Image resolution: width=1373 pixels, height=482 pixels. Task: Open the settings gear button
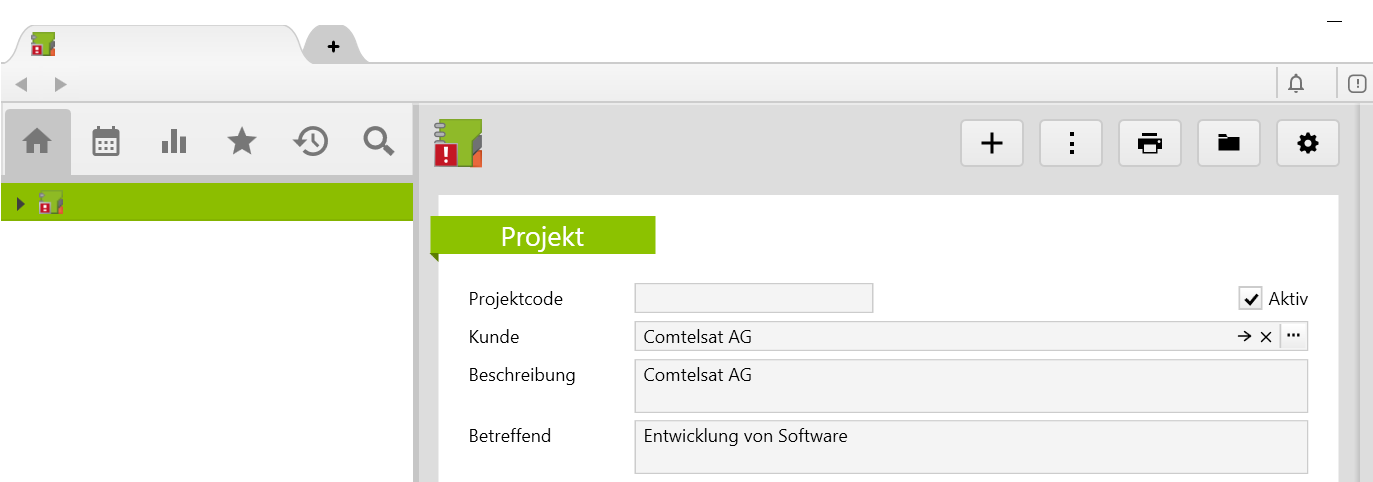pos(1308,144)
